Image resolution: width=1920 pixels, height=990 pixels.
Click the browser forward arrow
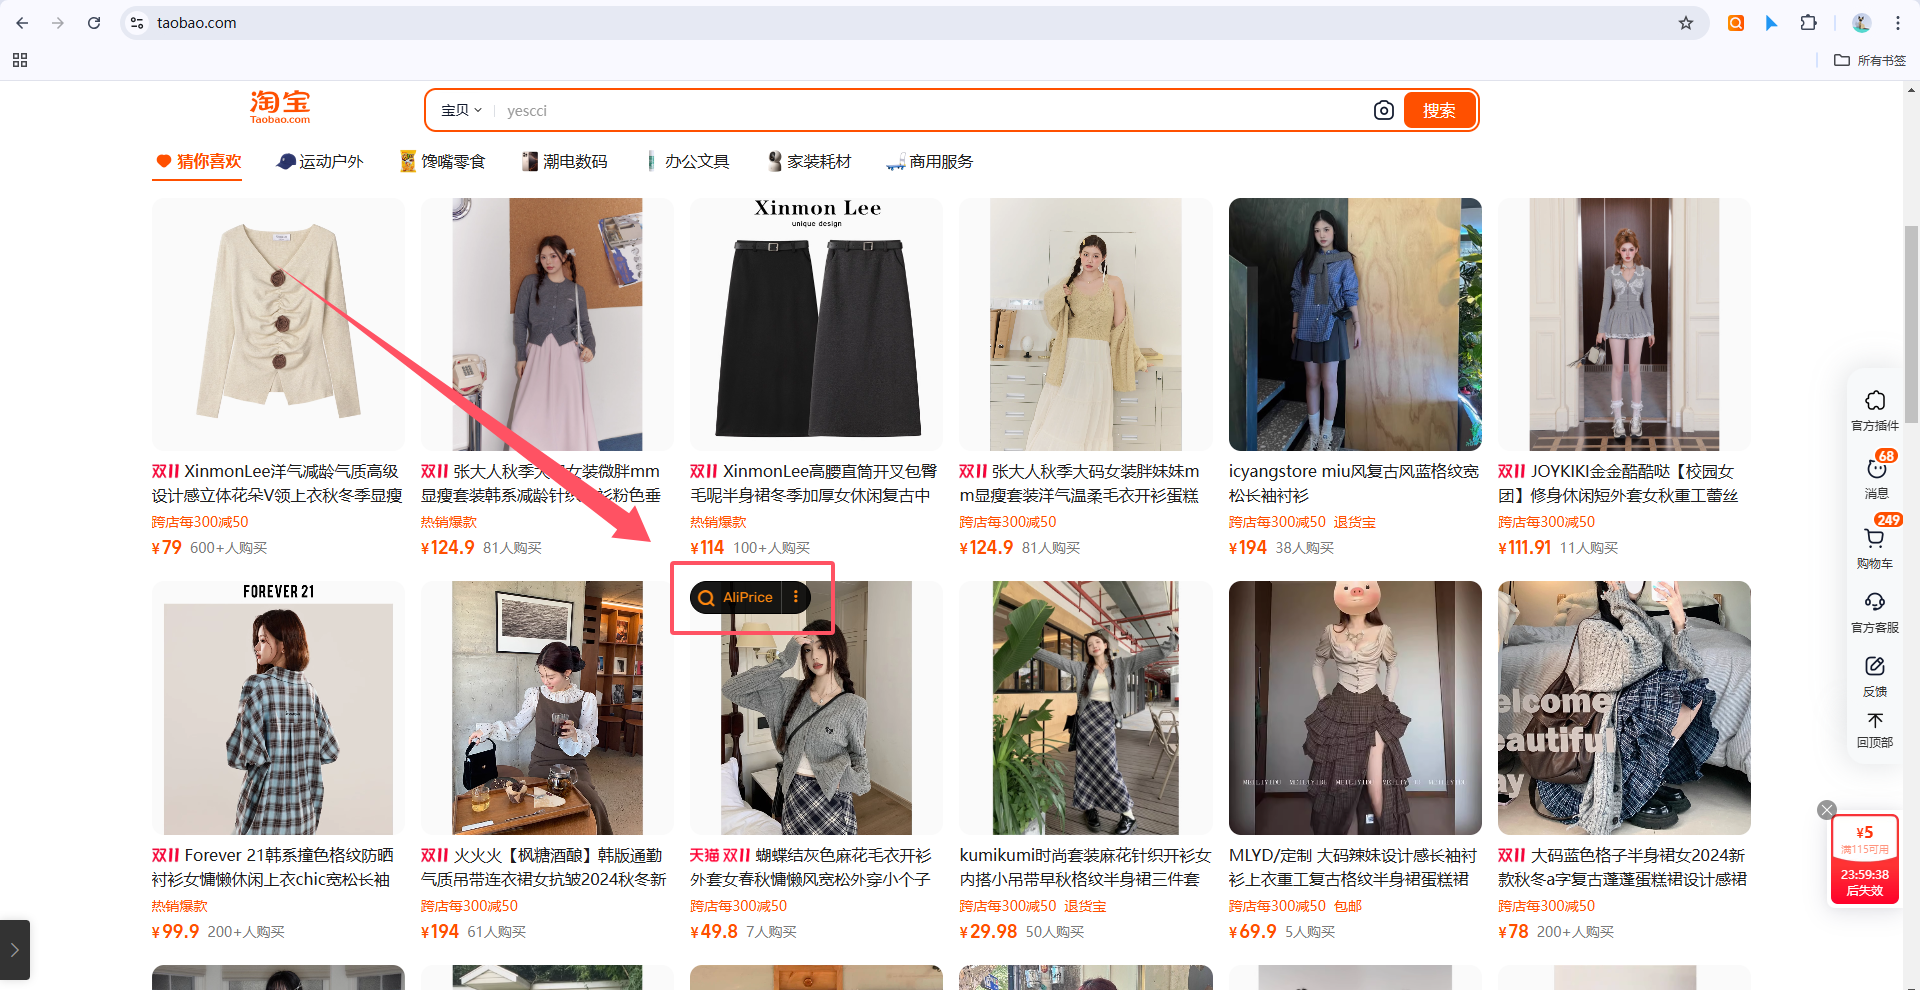58,22
